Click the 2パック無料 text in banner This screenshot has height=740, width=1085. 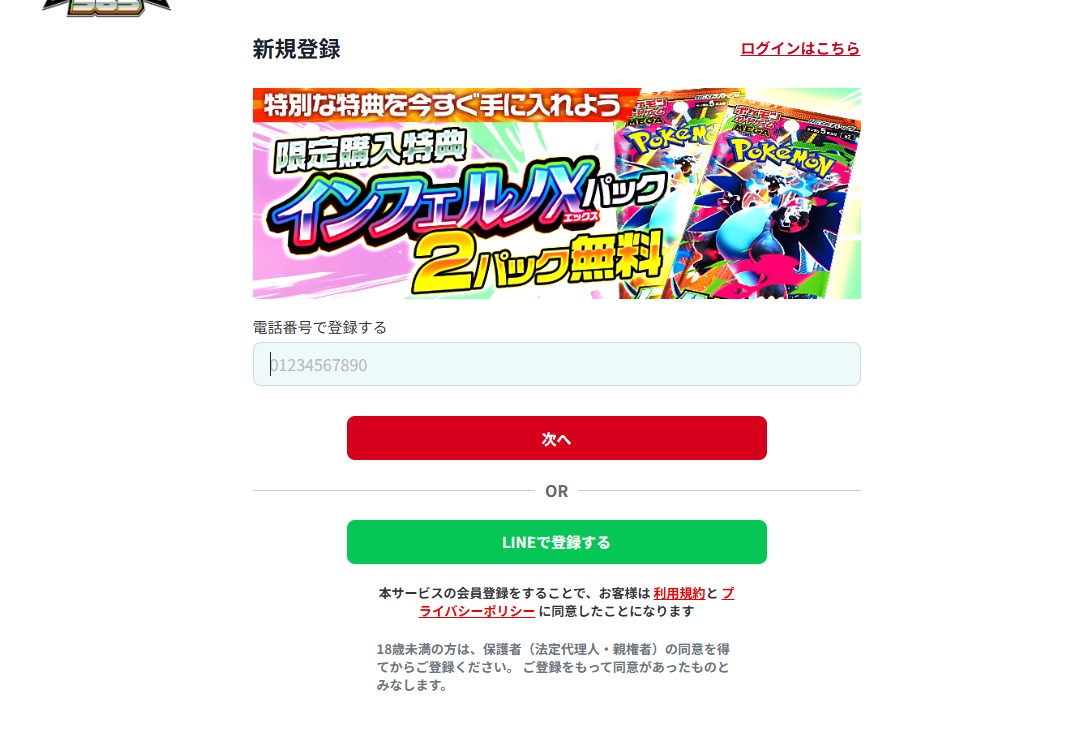pyautogui.click(x=538, y=264)
